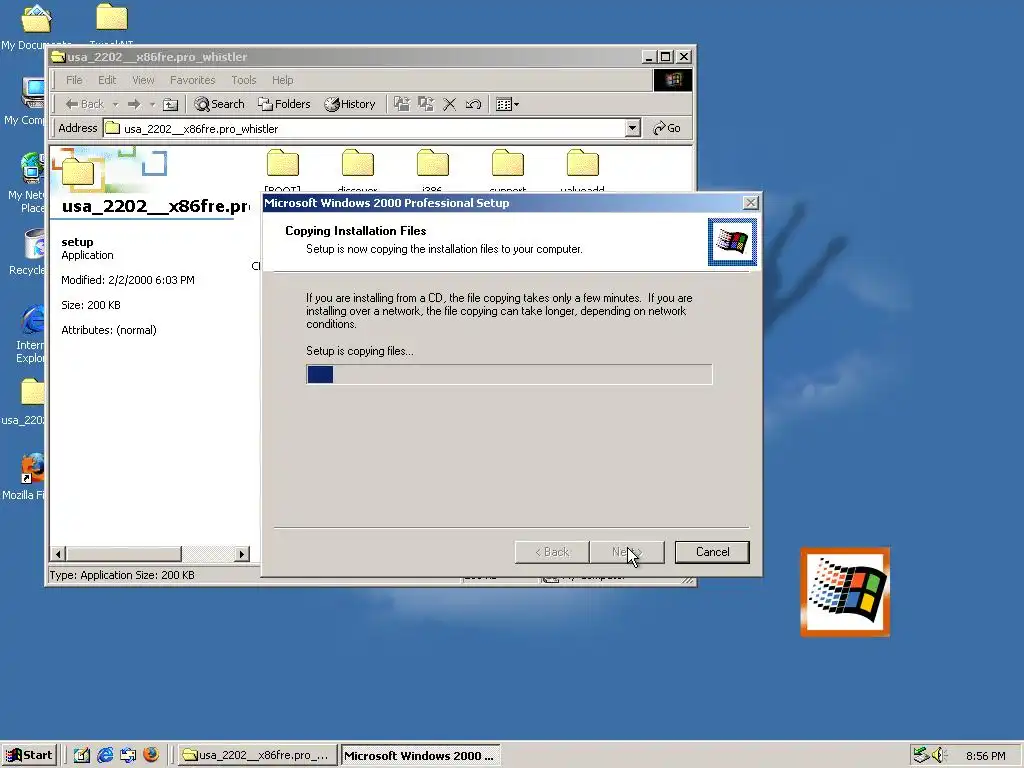Click the right arrow of horizontal scrollbar
The image size is (1024, 768).
click(242, 554)
